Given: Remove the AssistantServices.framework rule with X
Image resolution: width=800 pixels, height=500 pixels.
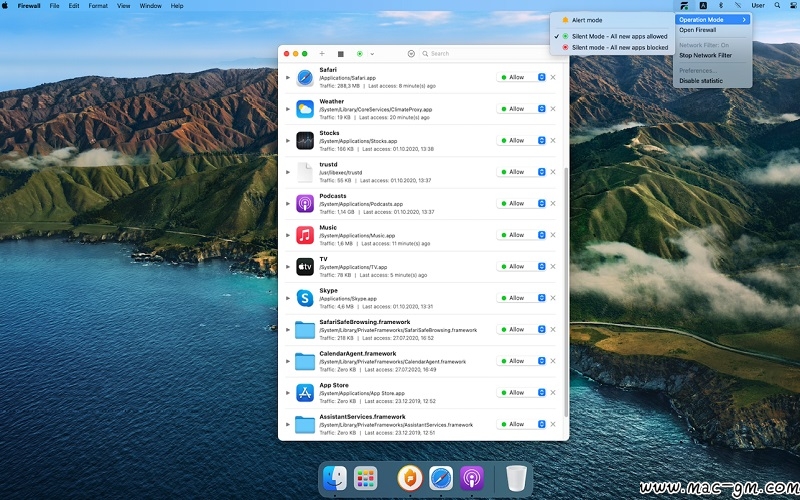Looking at the screenshot, I should click(x=553, y=424).
